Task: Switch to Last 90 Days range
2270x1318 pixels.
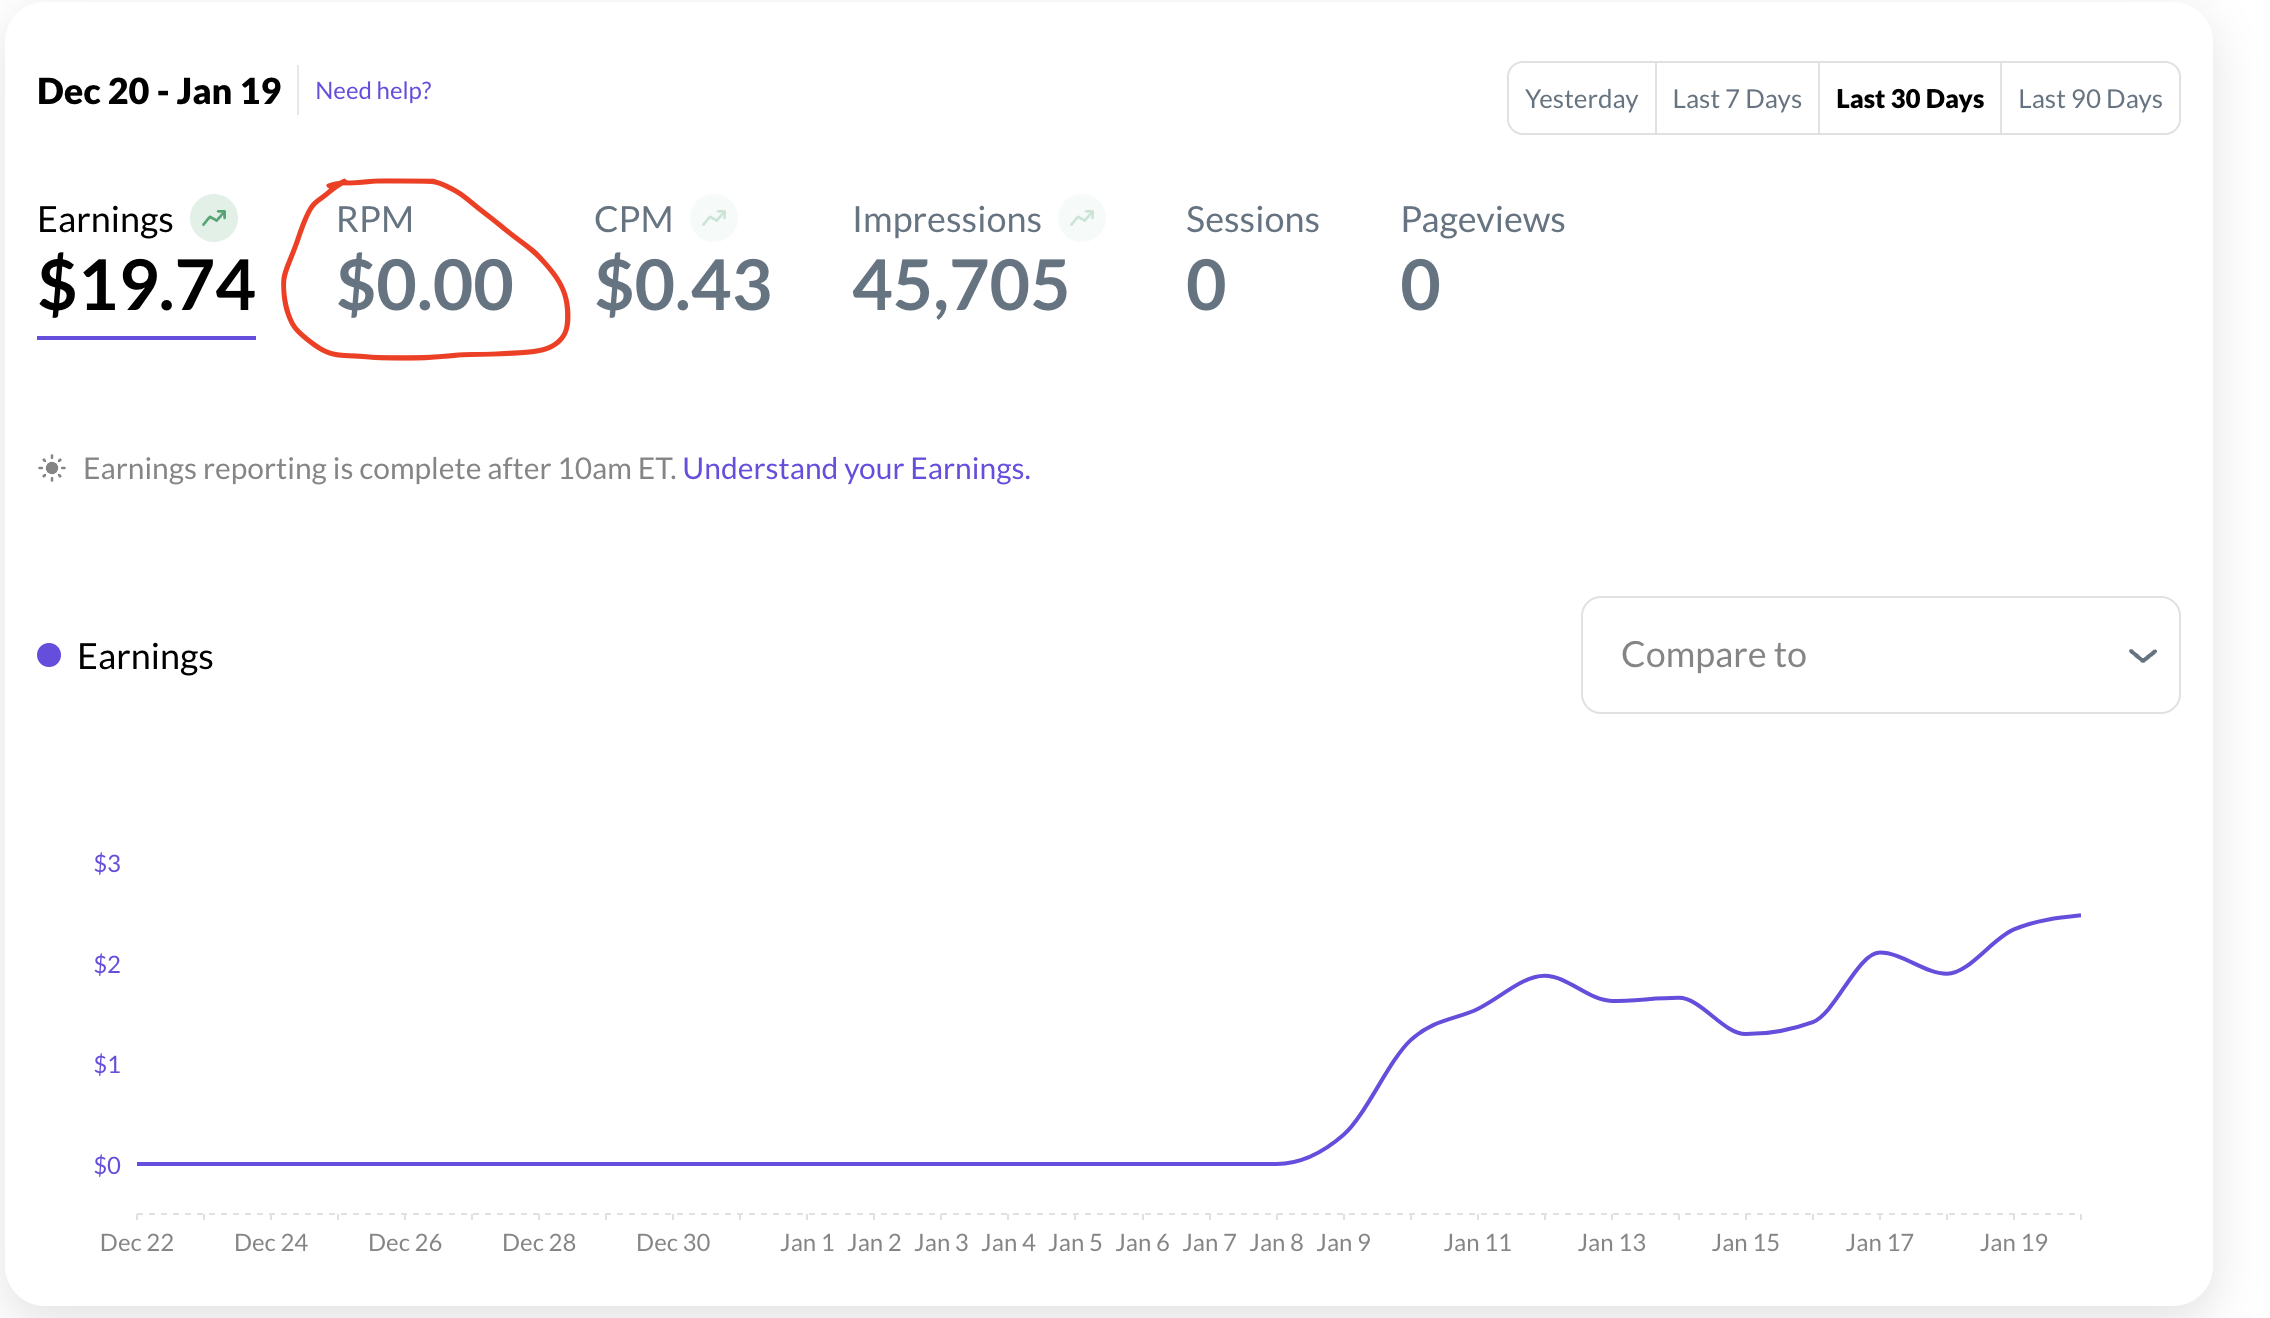Action: [2089, 99]
